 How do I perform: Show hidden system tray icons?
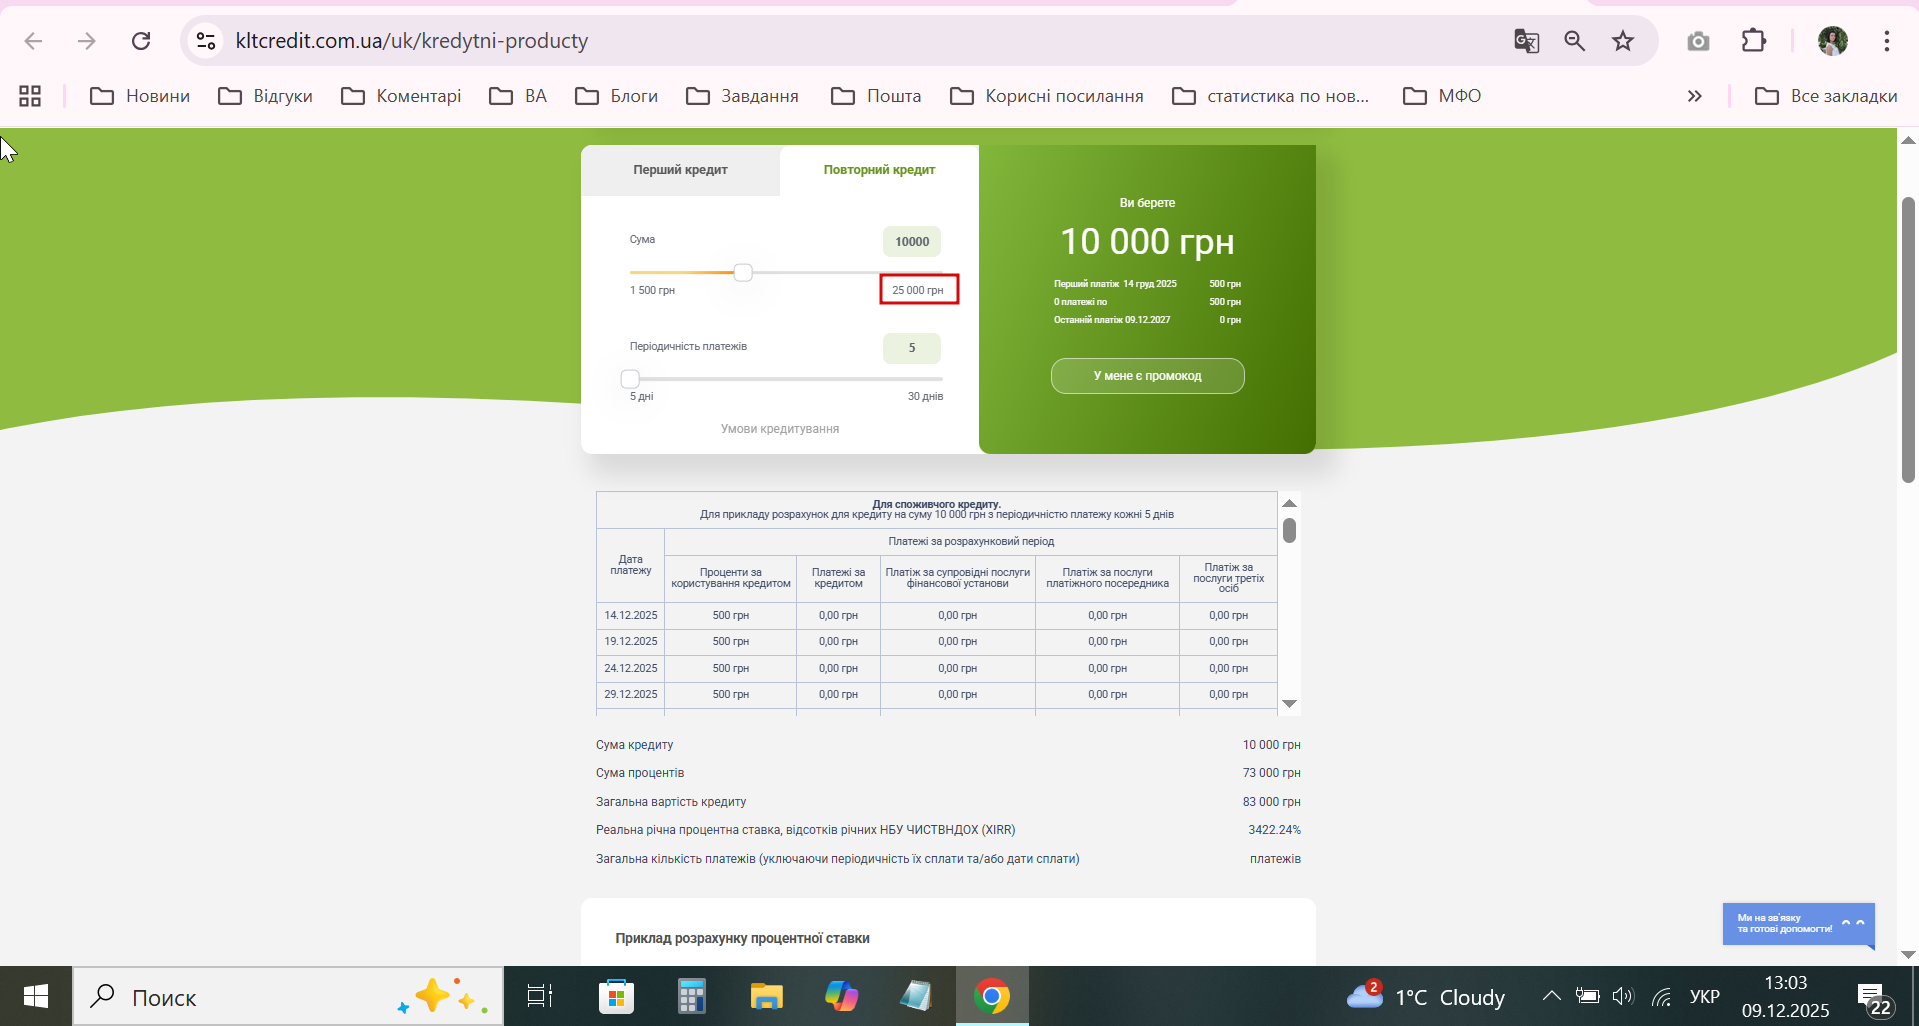(x=1551, y=996)
